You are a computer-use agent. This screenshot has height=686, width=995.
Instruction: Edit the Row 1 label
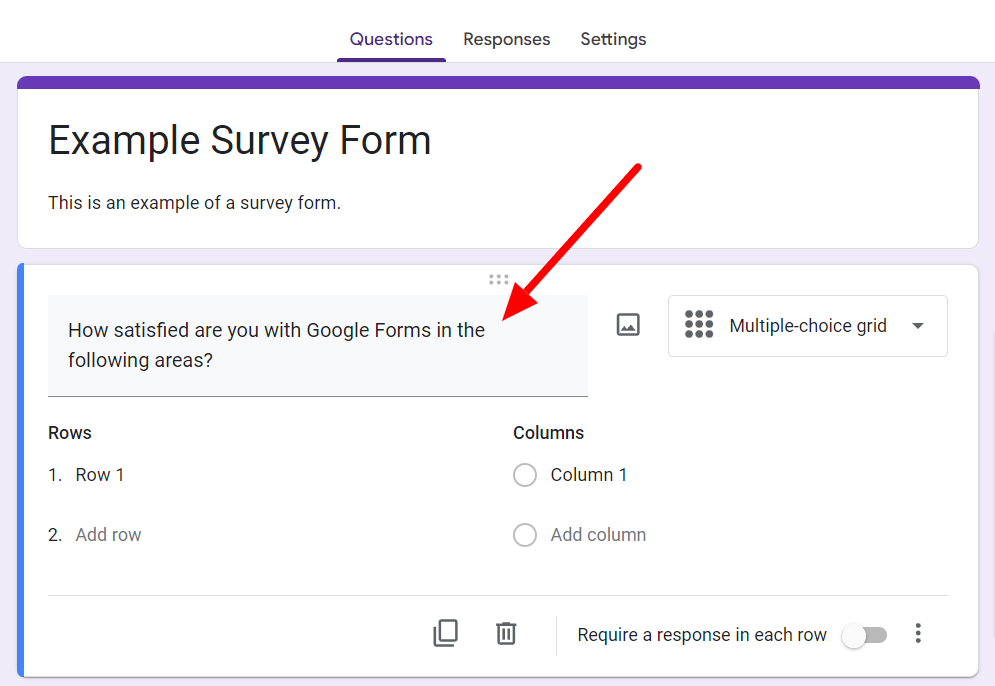[100, 475]
